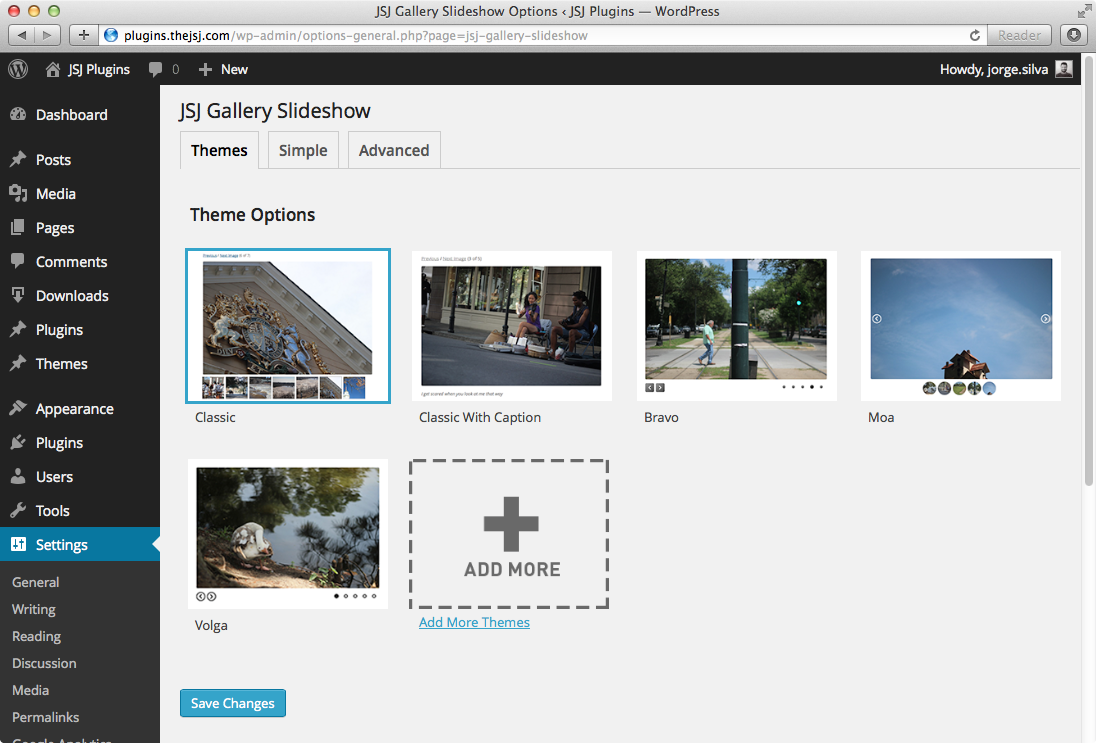Click the home icon beside JSJ Plugins
The image size is (1096, 743).
(52, 69)
